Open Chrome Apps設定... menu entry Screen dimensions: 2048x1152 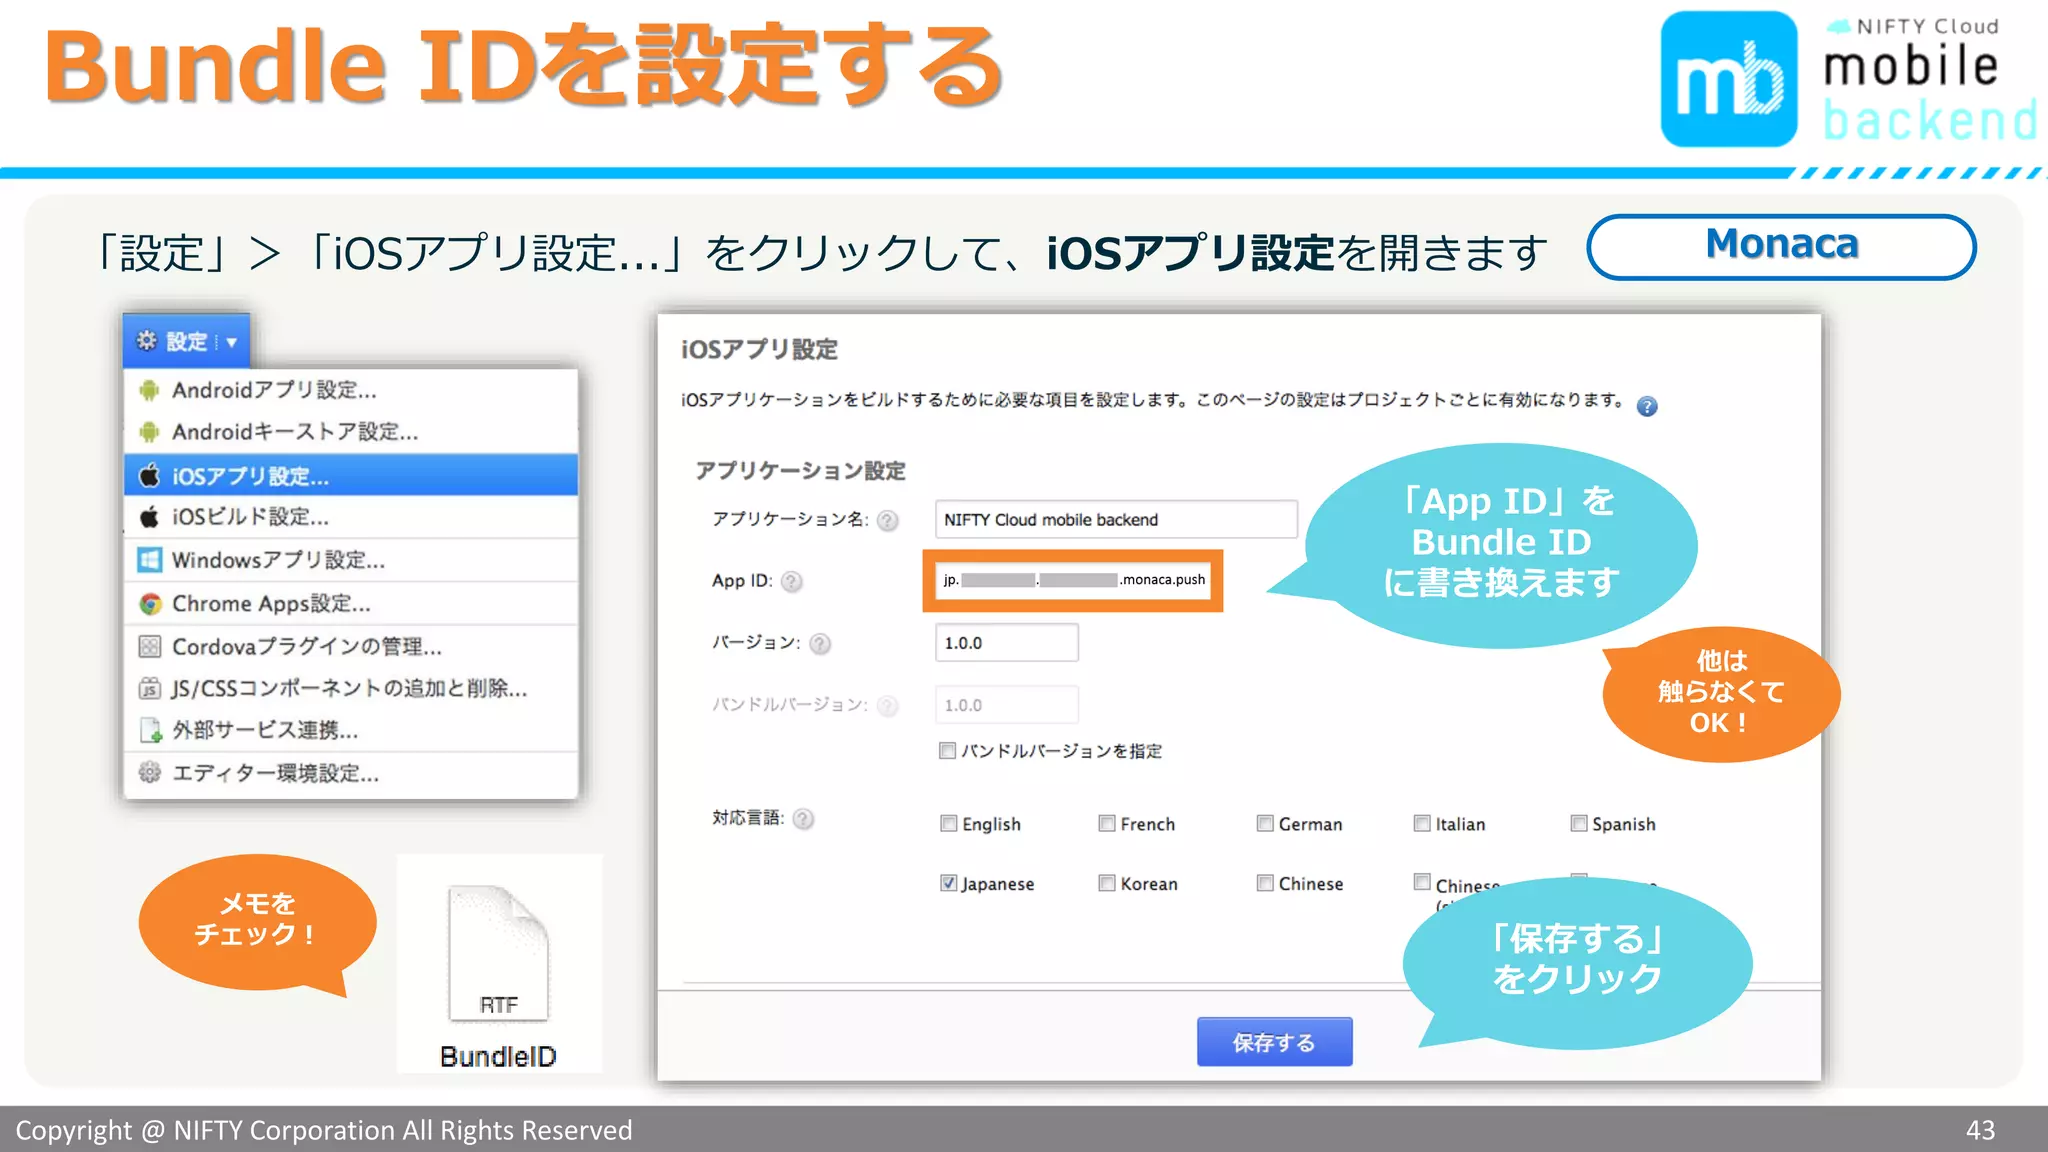pos(351,603)
